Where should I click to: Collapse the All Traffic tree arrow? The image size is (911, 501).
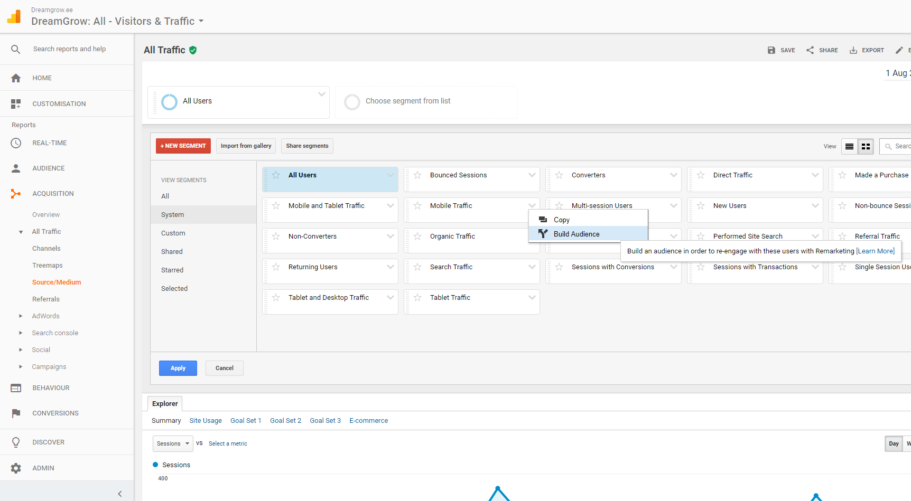21,232
